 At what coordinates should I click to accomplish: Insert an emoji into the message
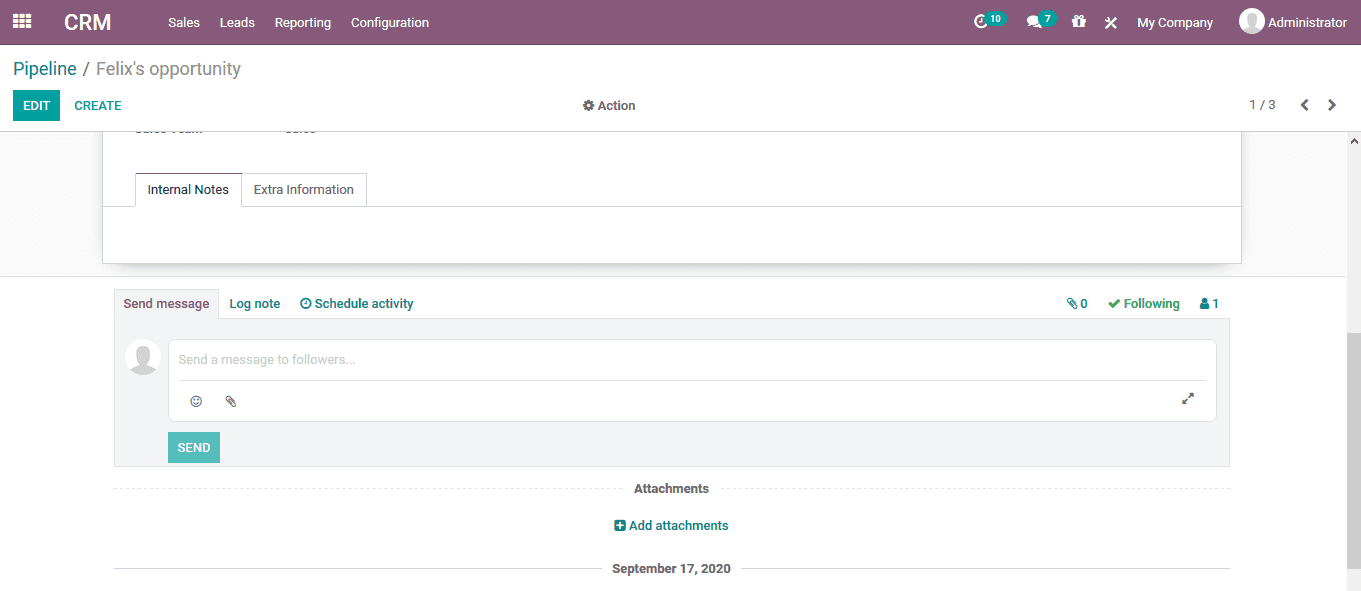196,401
